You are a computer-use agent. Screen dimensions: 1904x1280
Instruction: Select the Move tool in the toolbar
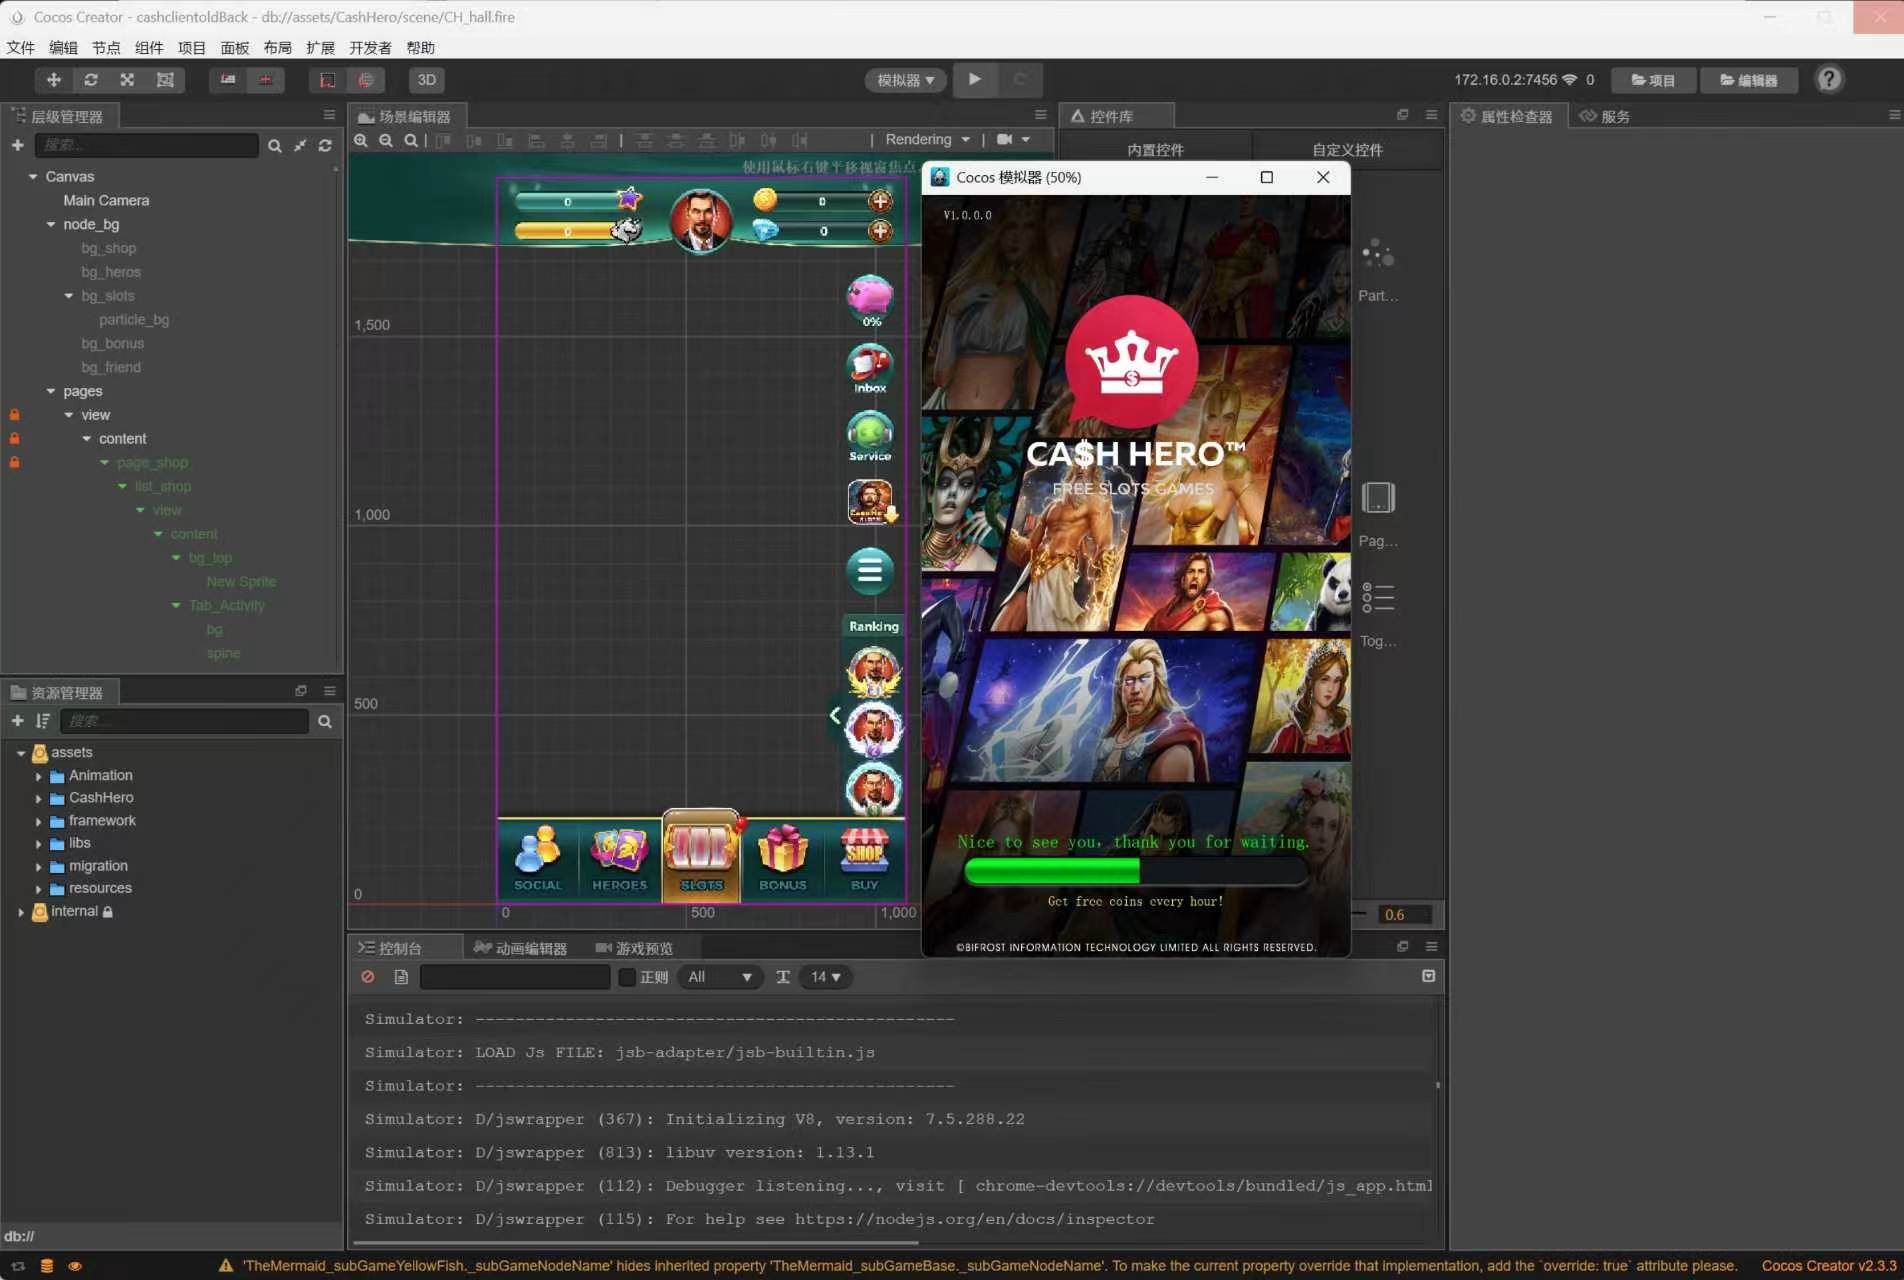[54, 80]
